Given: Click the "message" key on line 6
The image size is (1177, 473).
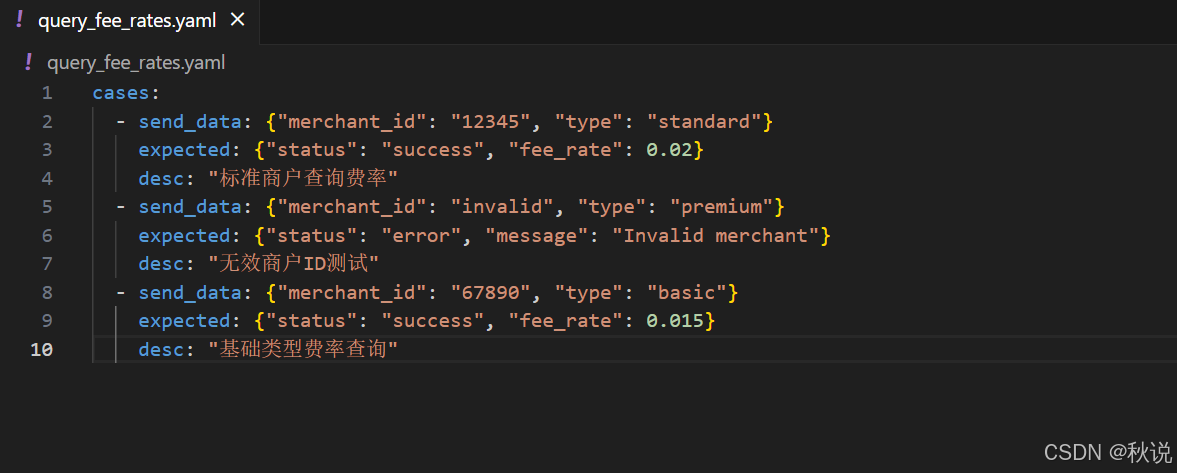Looking at the screenshot, I should (x=536, y=236).
